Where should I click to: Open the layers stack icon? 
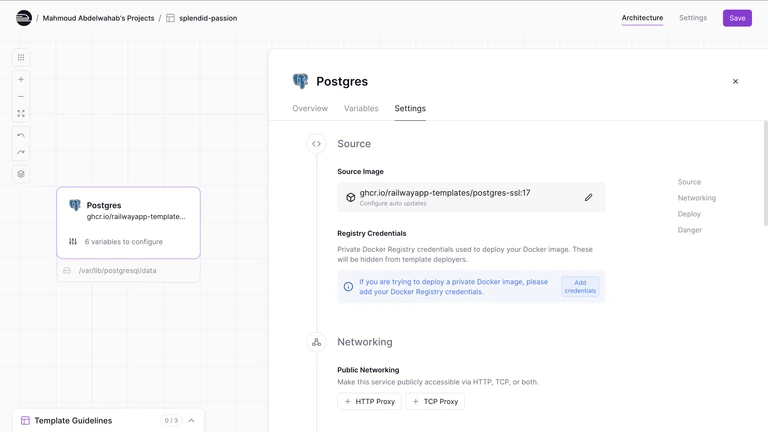[x=21, y=174]
